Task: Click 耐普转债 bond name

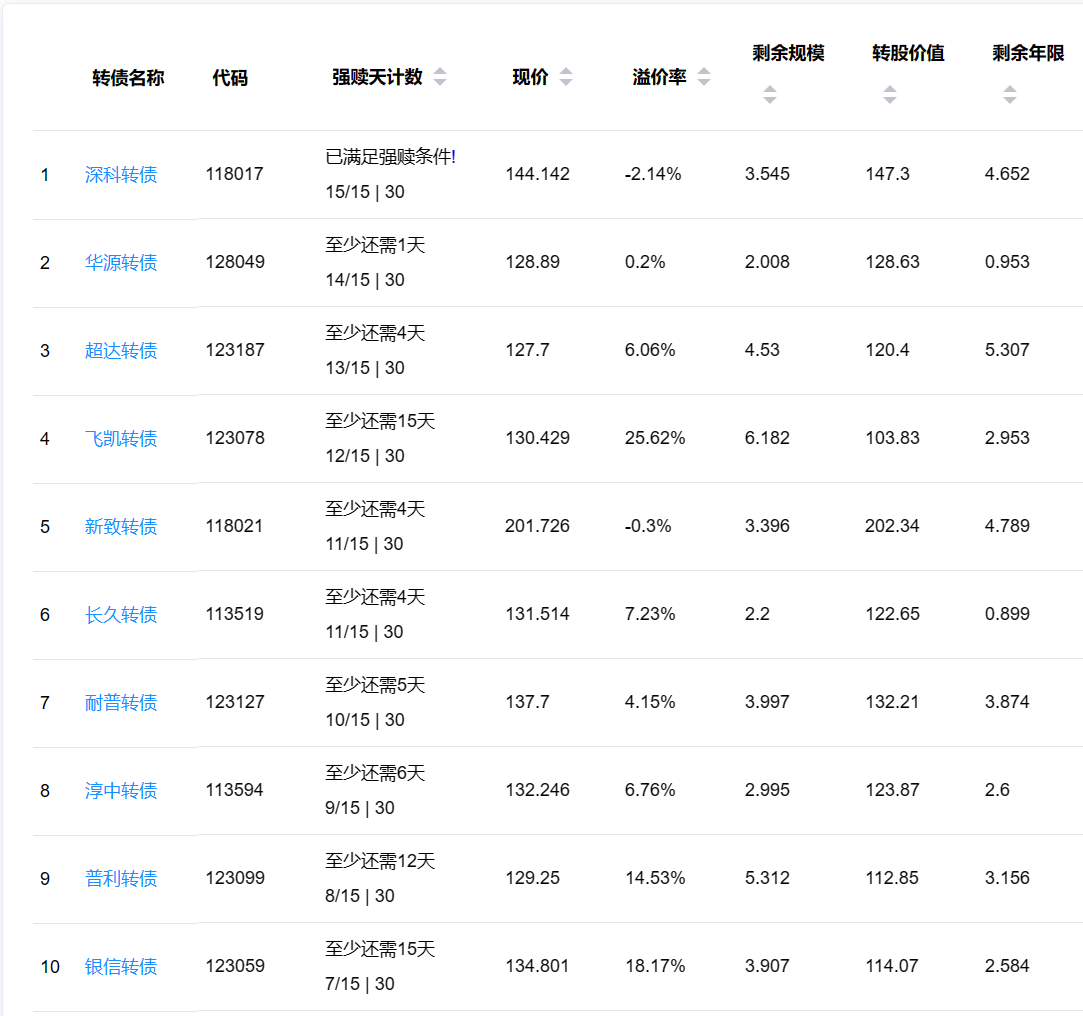Action: coord(121,703)
